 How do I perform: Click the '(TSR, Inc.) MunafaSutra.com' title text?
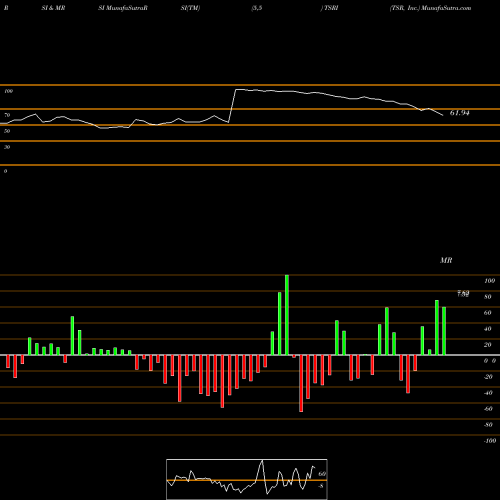(430, 8)
